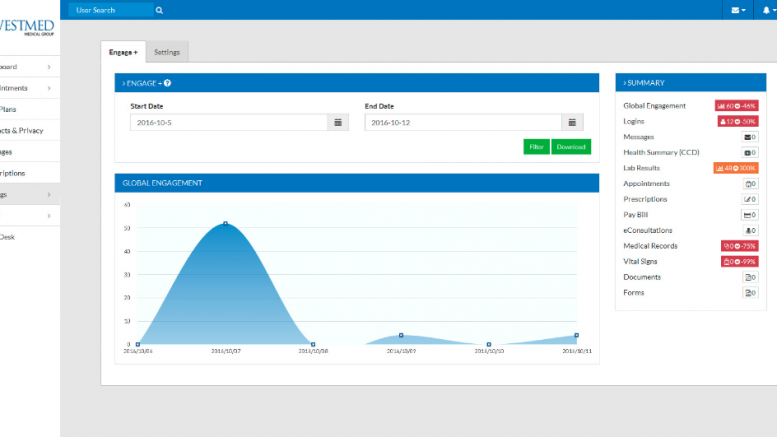Click the Pay Bill count badge

point(750,215)
